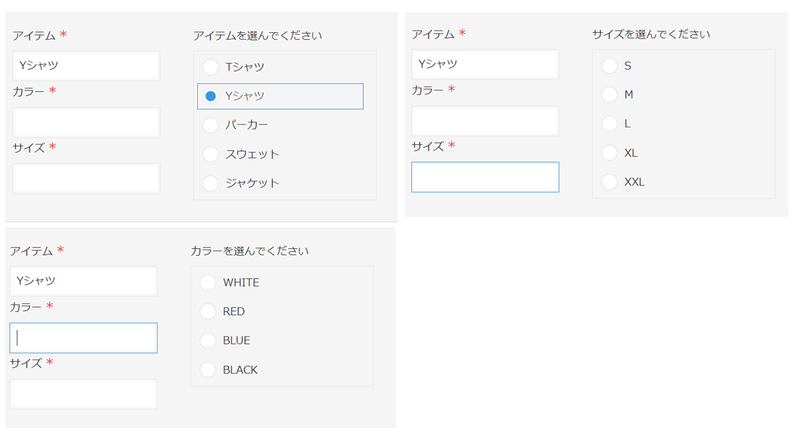Click the empty カラー field beside the item options
Image resolution: width=800 pixels, height=437 pixels.
pyautogui.click(x=86, y=122)
